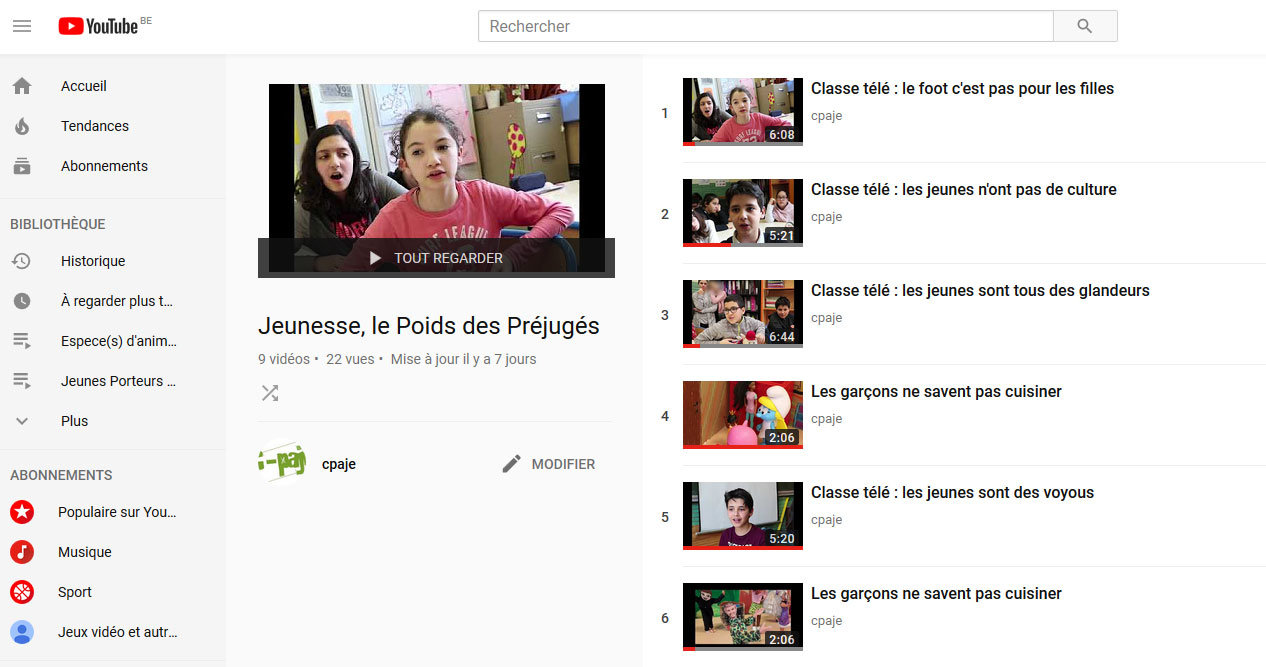Click the Sport channel icon
This screenshot has width=1266, height=667.
click(22, 592)
